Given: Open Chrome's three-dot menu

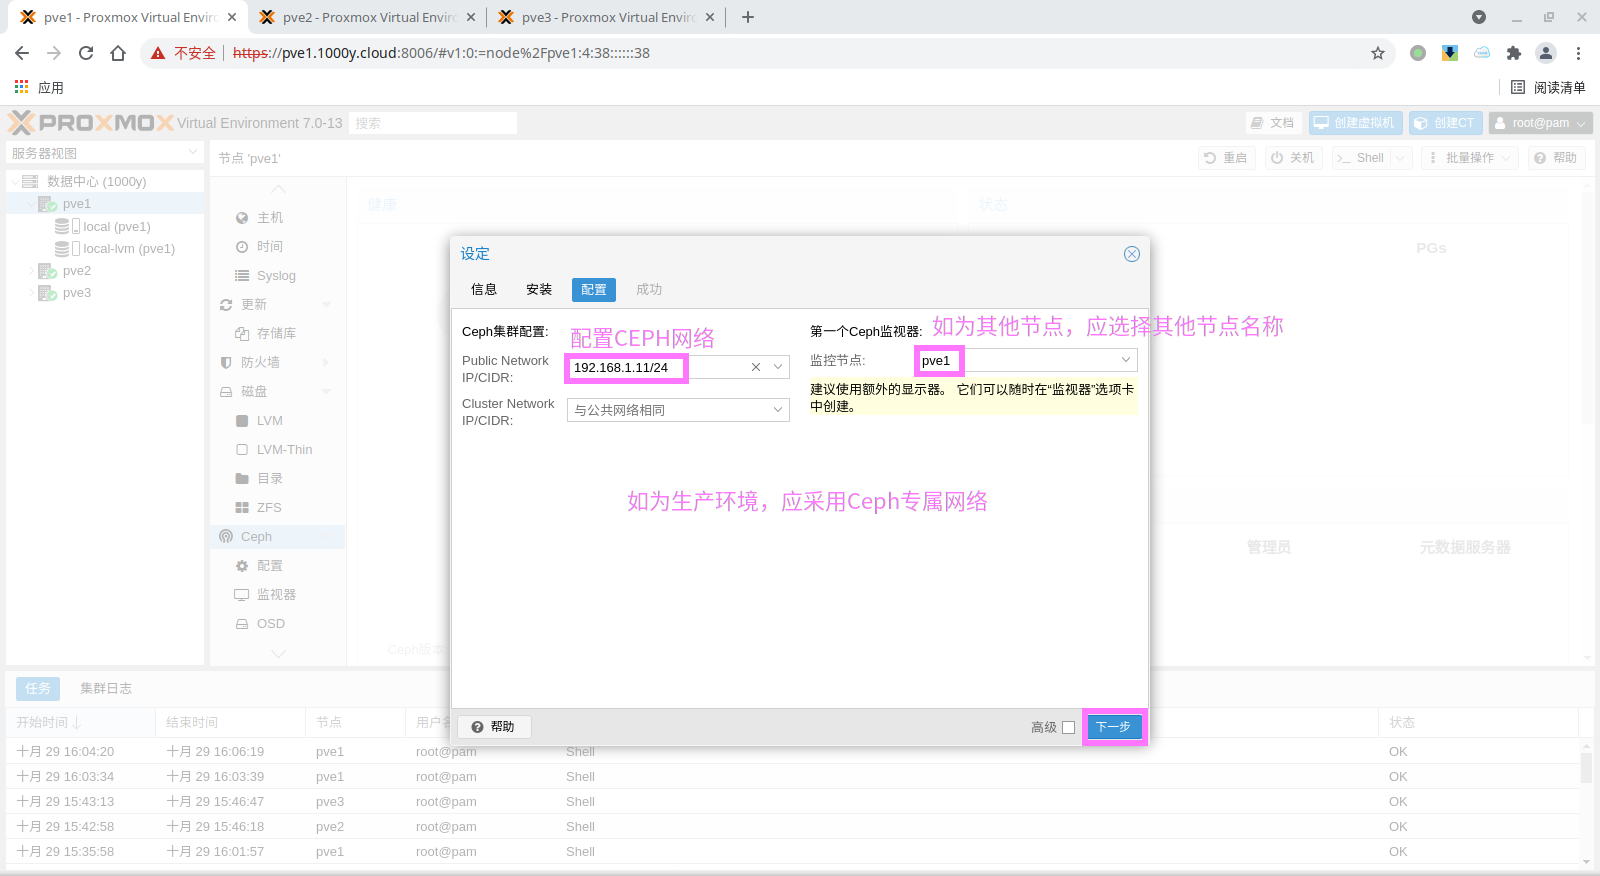Looking at the screenshot, I should tap(1578, 53).
